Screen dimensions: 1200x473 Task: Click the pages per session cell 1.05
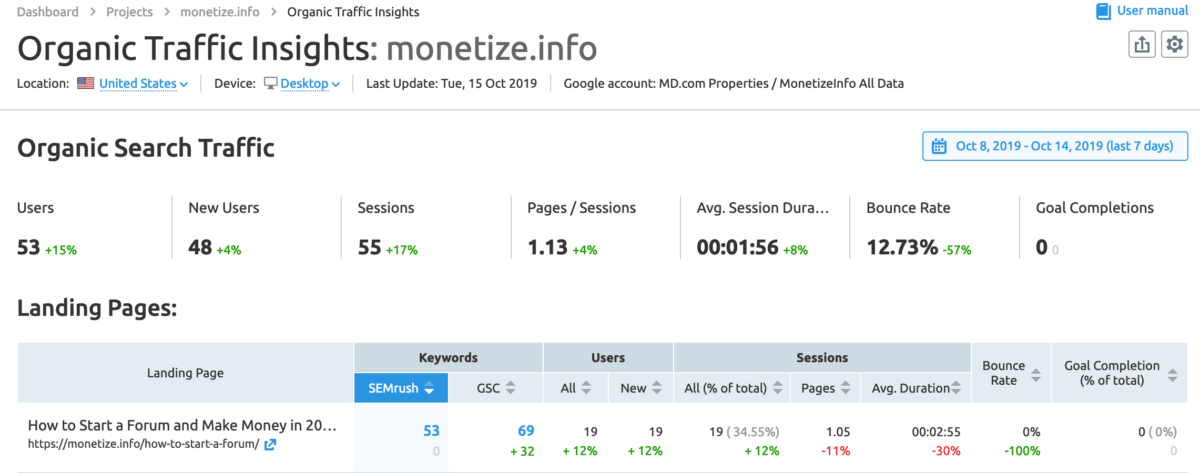(x=838, y=431)
